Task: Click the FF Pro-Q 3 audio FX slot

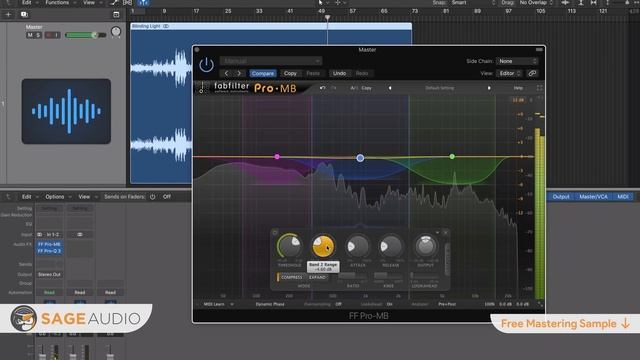Action: coord(49,251)
